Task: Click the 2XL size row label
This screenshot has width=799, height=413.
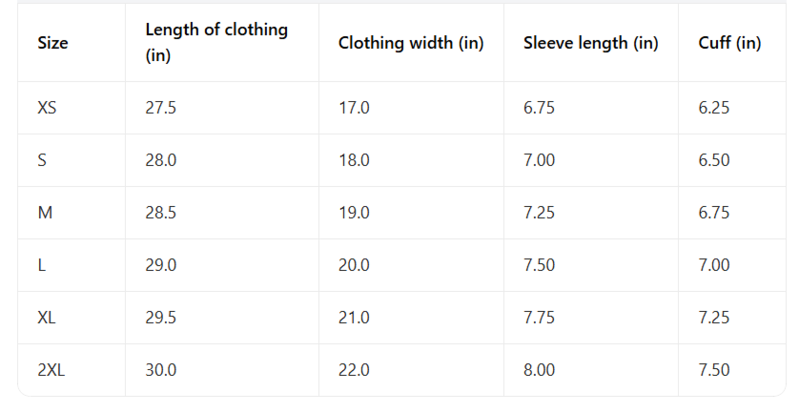Action: pyautogui.click(x=51, y=370)
